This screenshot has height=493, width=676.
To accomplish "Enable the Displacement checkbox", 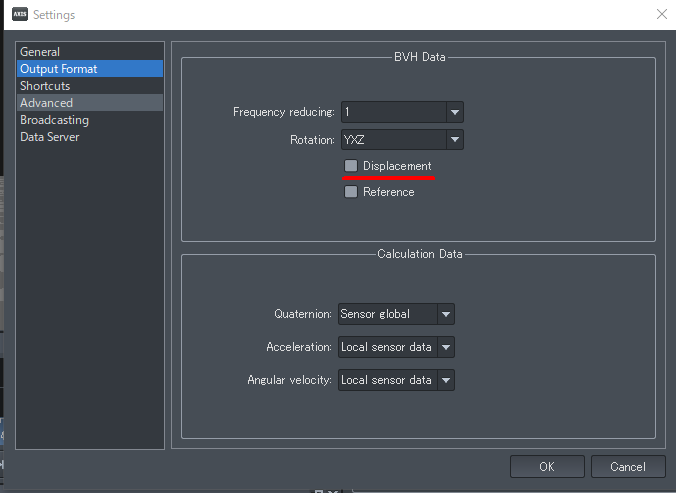I will coord(351,166).
